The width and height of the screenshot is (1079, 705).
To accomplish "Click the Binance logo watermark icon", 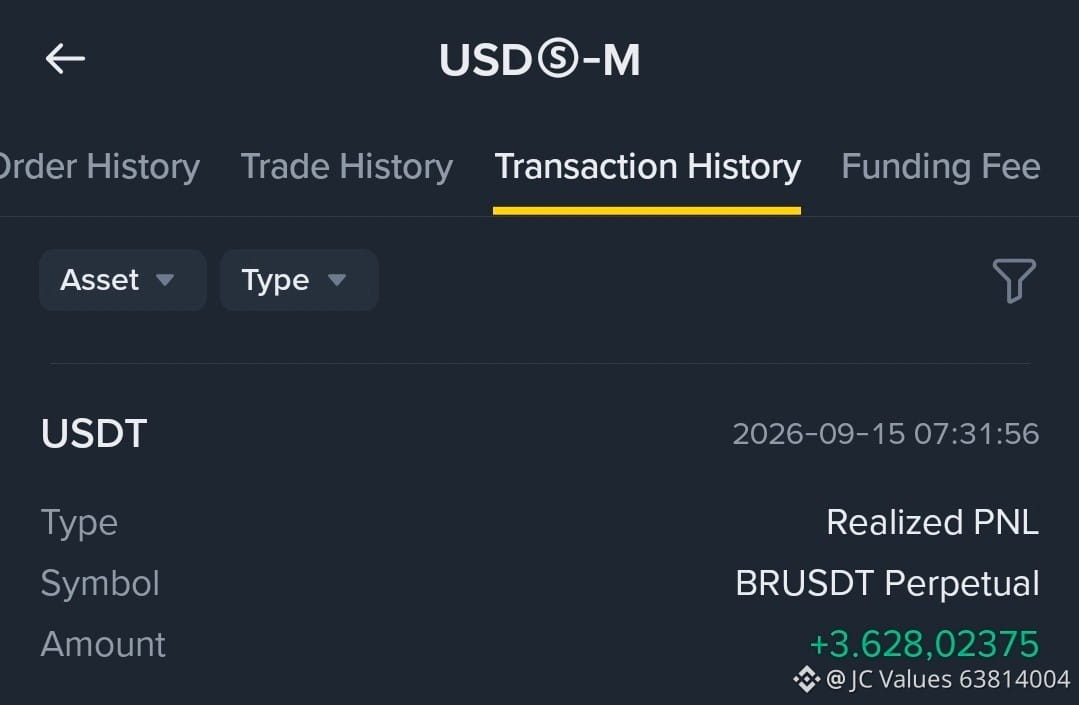I will point(806,680).
